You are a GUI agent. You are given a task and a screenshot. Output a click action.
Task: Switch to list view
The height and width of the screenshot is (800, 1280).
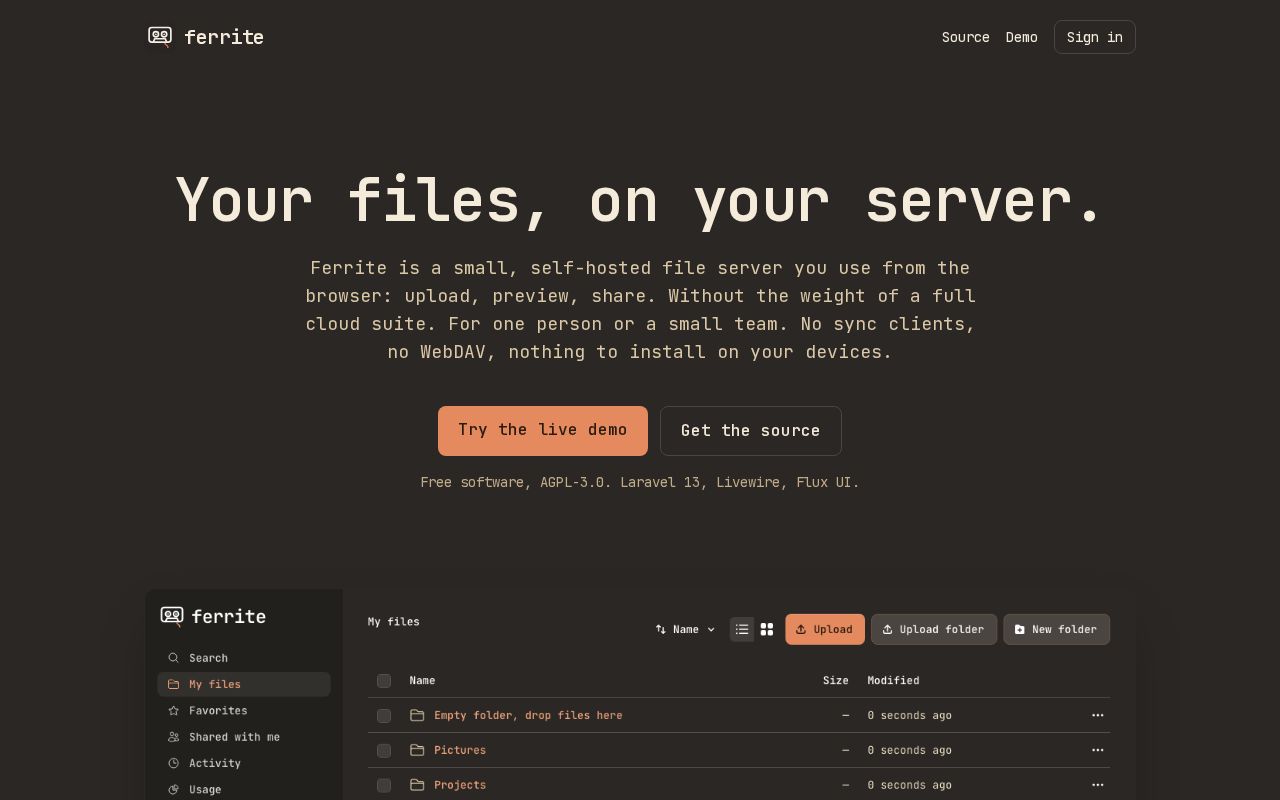pos(742,629)
